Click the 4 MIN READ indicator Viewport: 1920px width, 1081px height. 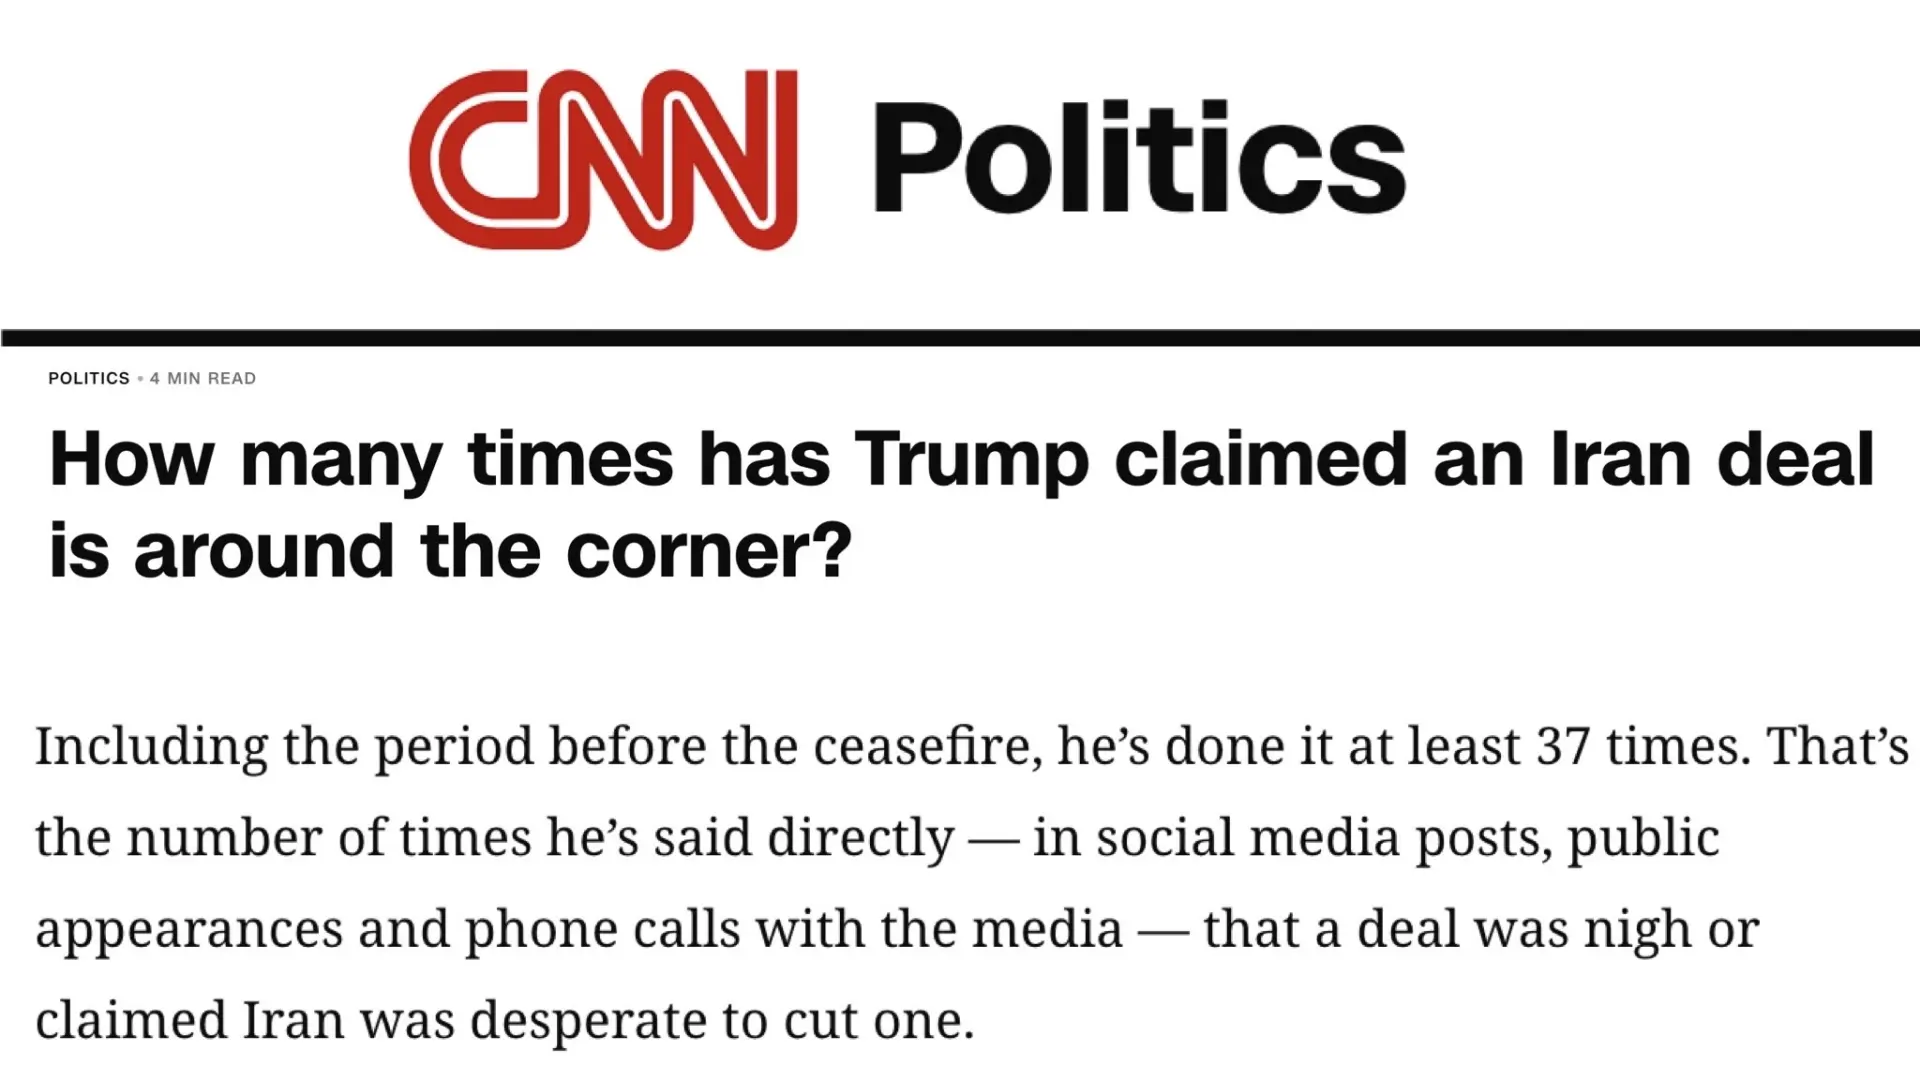(203, 378)
